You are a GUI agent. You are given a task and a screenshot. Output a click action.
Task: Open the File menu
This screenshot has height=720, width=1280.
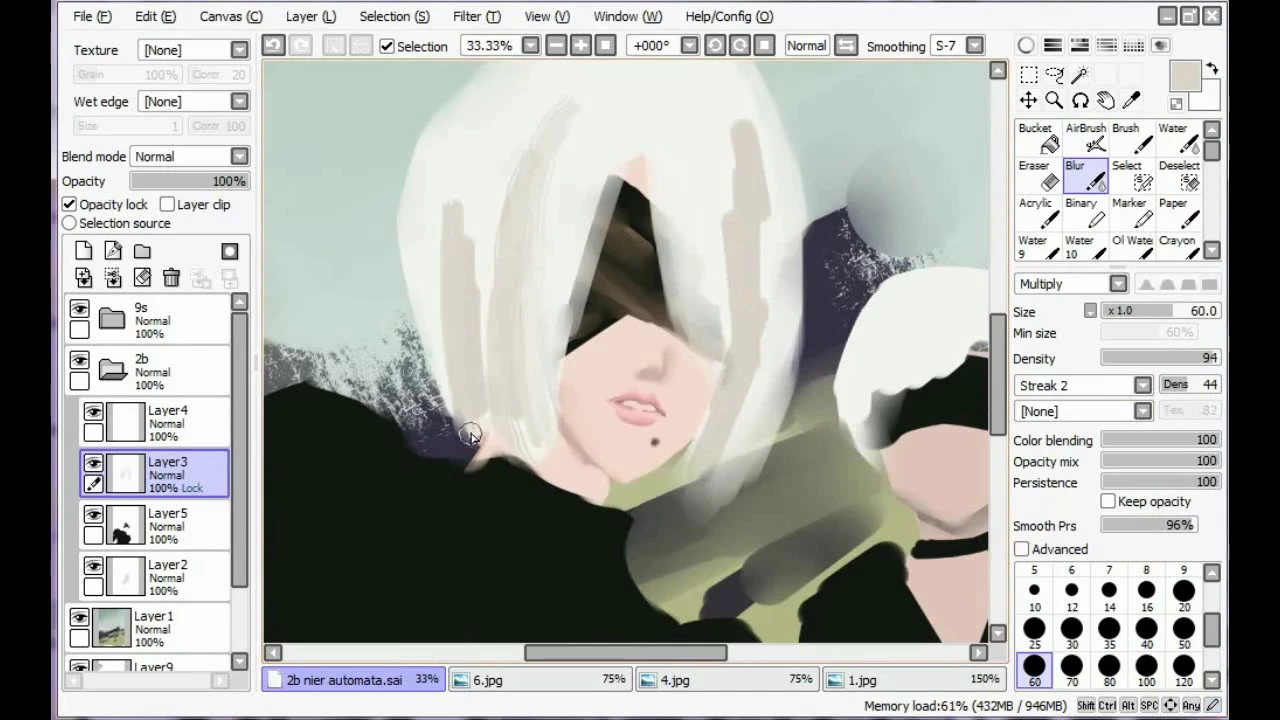(x=93, y=16)
